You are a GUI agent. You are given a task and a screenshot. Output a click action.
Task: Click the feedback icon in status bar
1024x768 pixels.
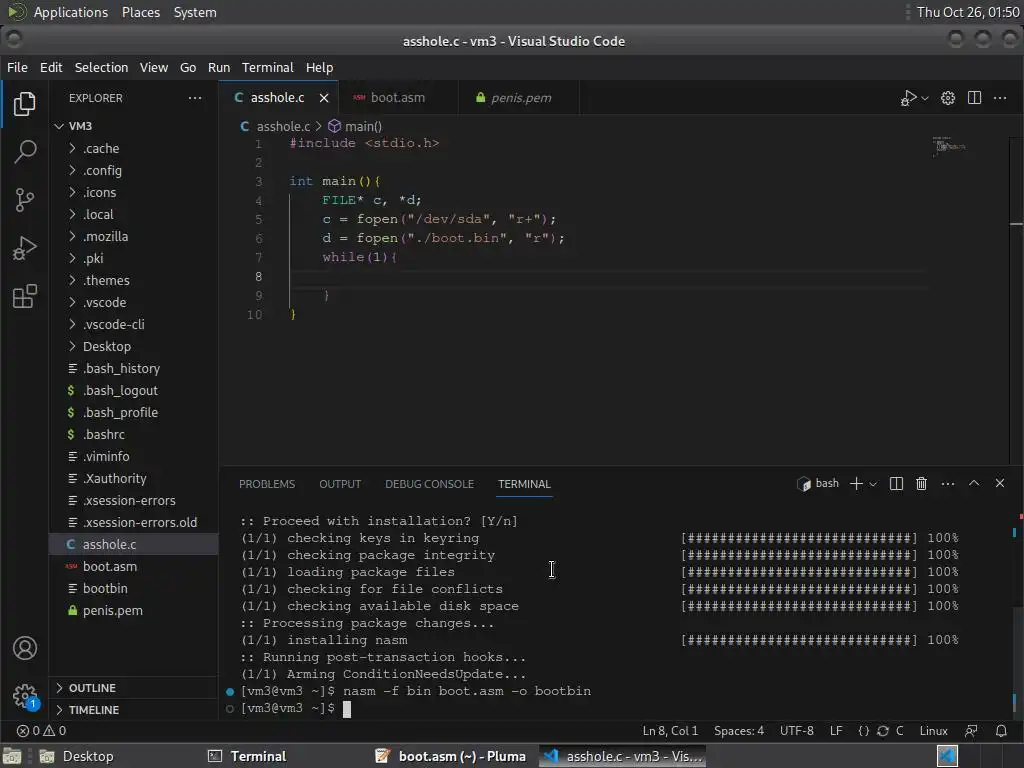pyautogui.click(x=971, y=731)
